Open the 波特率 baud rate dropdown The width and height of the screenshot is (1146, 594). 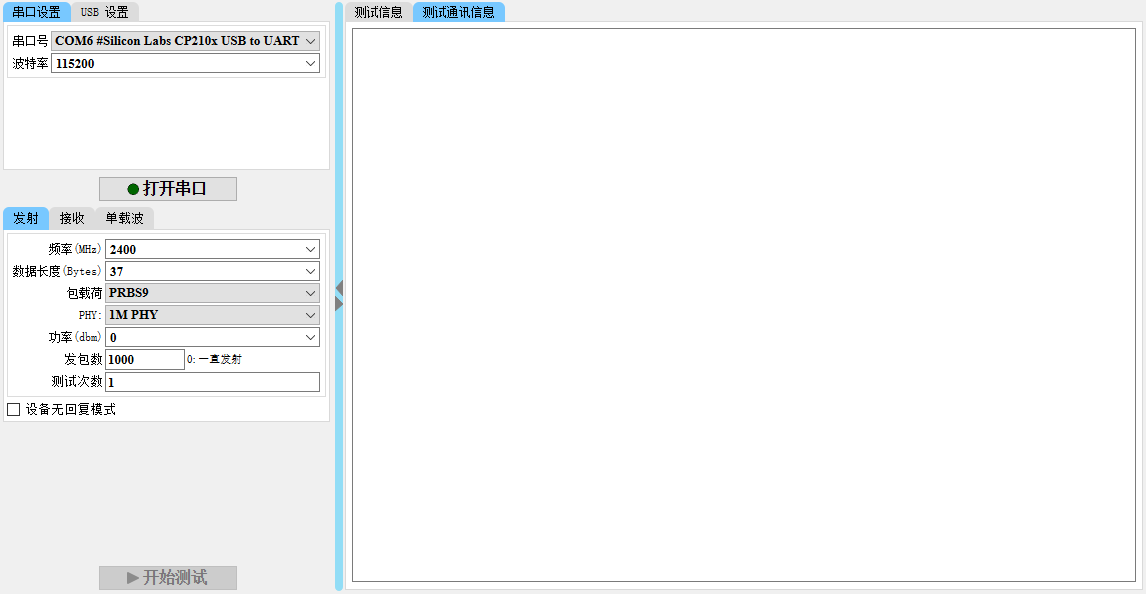[x=313, y=63]
